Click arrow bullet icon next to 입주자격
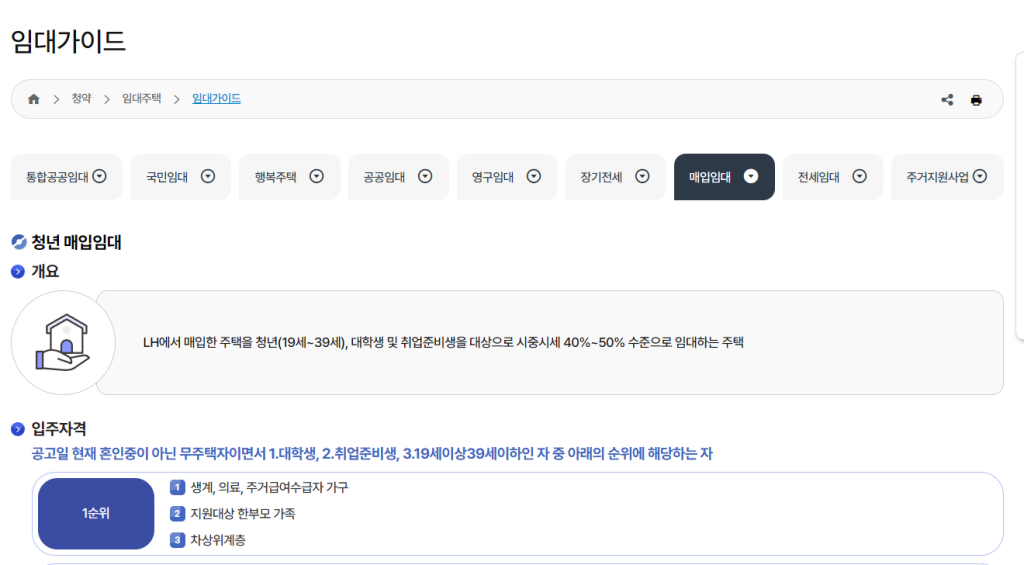Image resolution: width=1024 pixels, height=565 pixels. point(18,429)
